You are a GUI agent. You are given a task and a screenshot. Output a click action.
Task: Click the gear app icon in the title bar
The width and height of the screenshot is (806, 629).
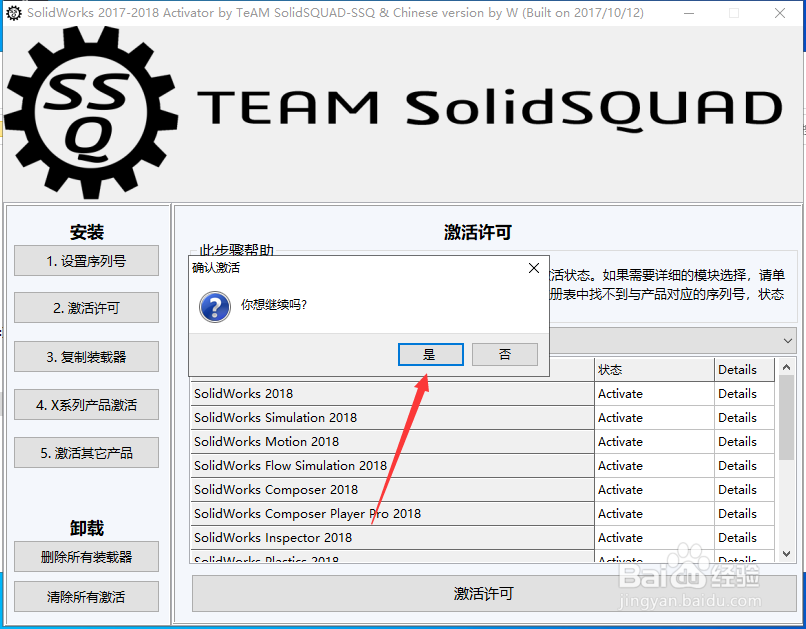(14, 13)
